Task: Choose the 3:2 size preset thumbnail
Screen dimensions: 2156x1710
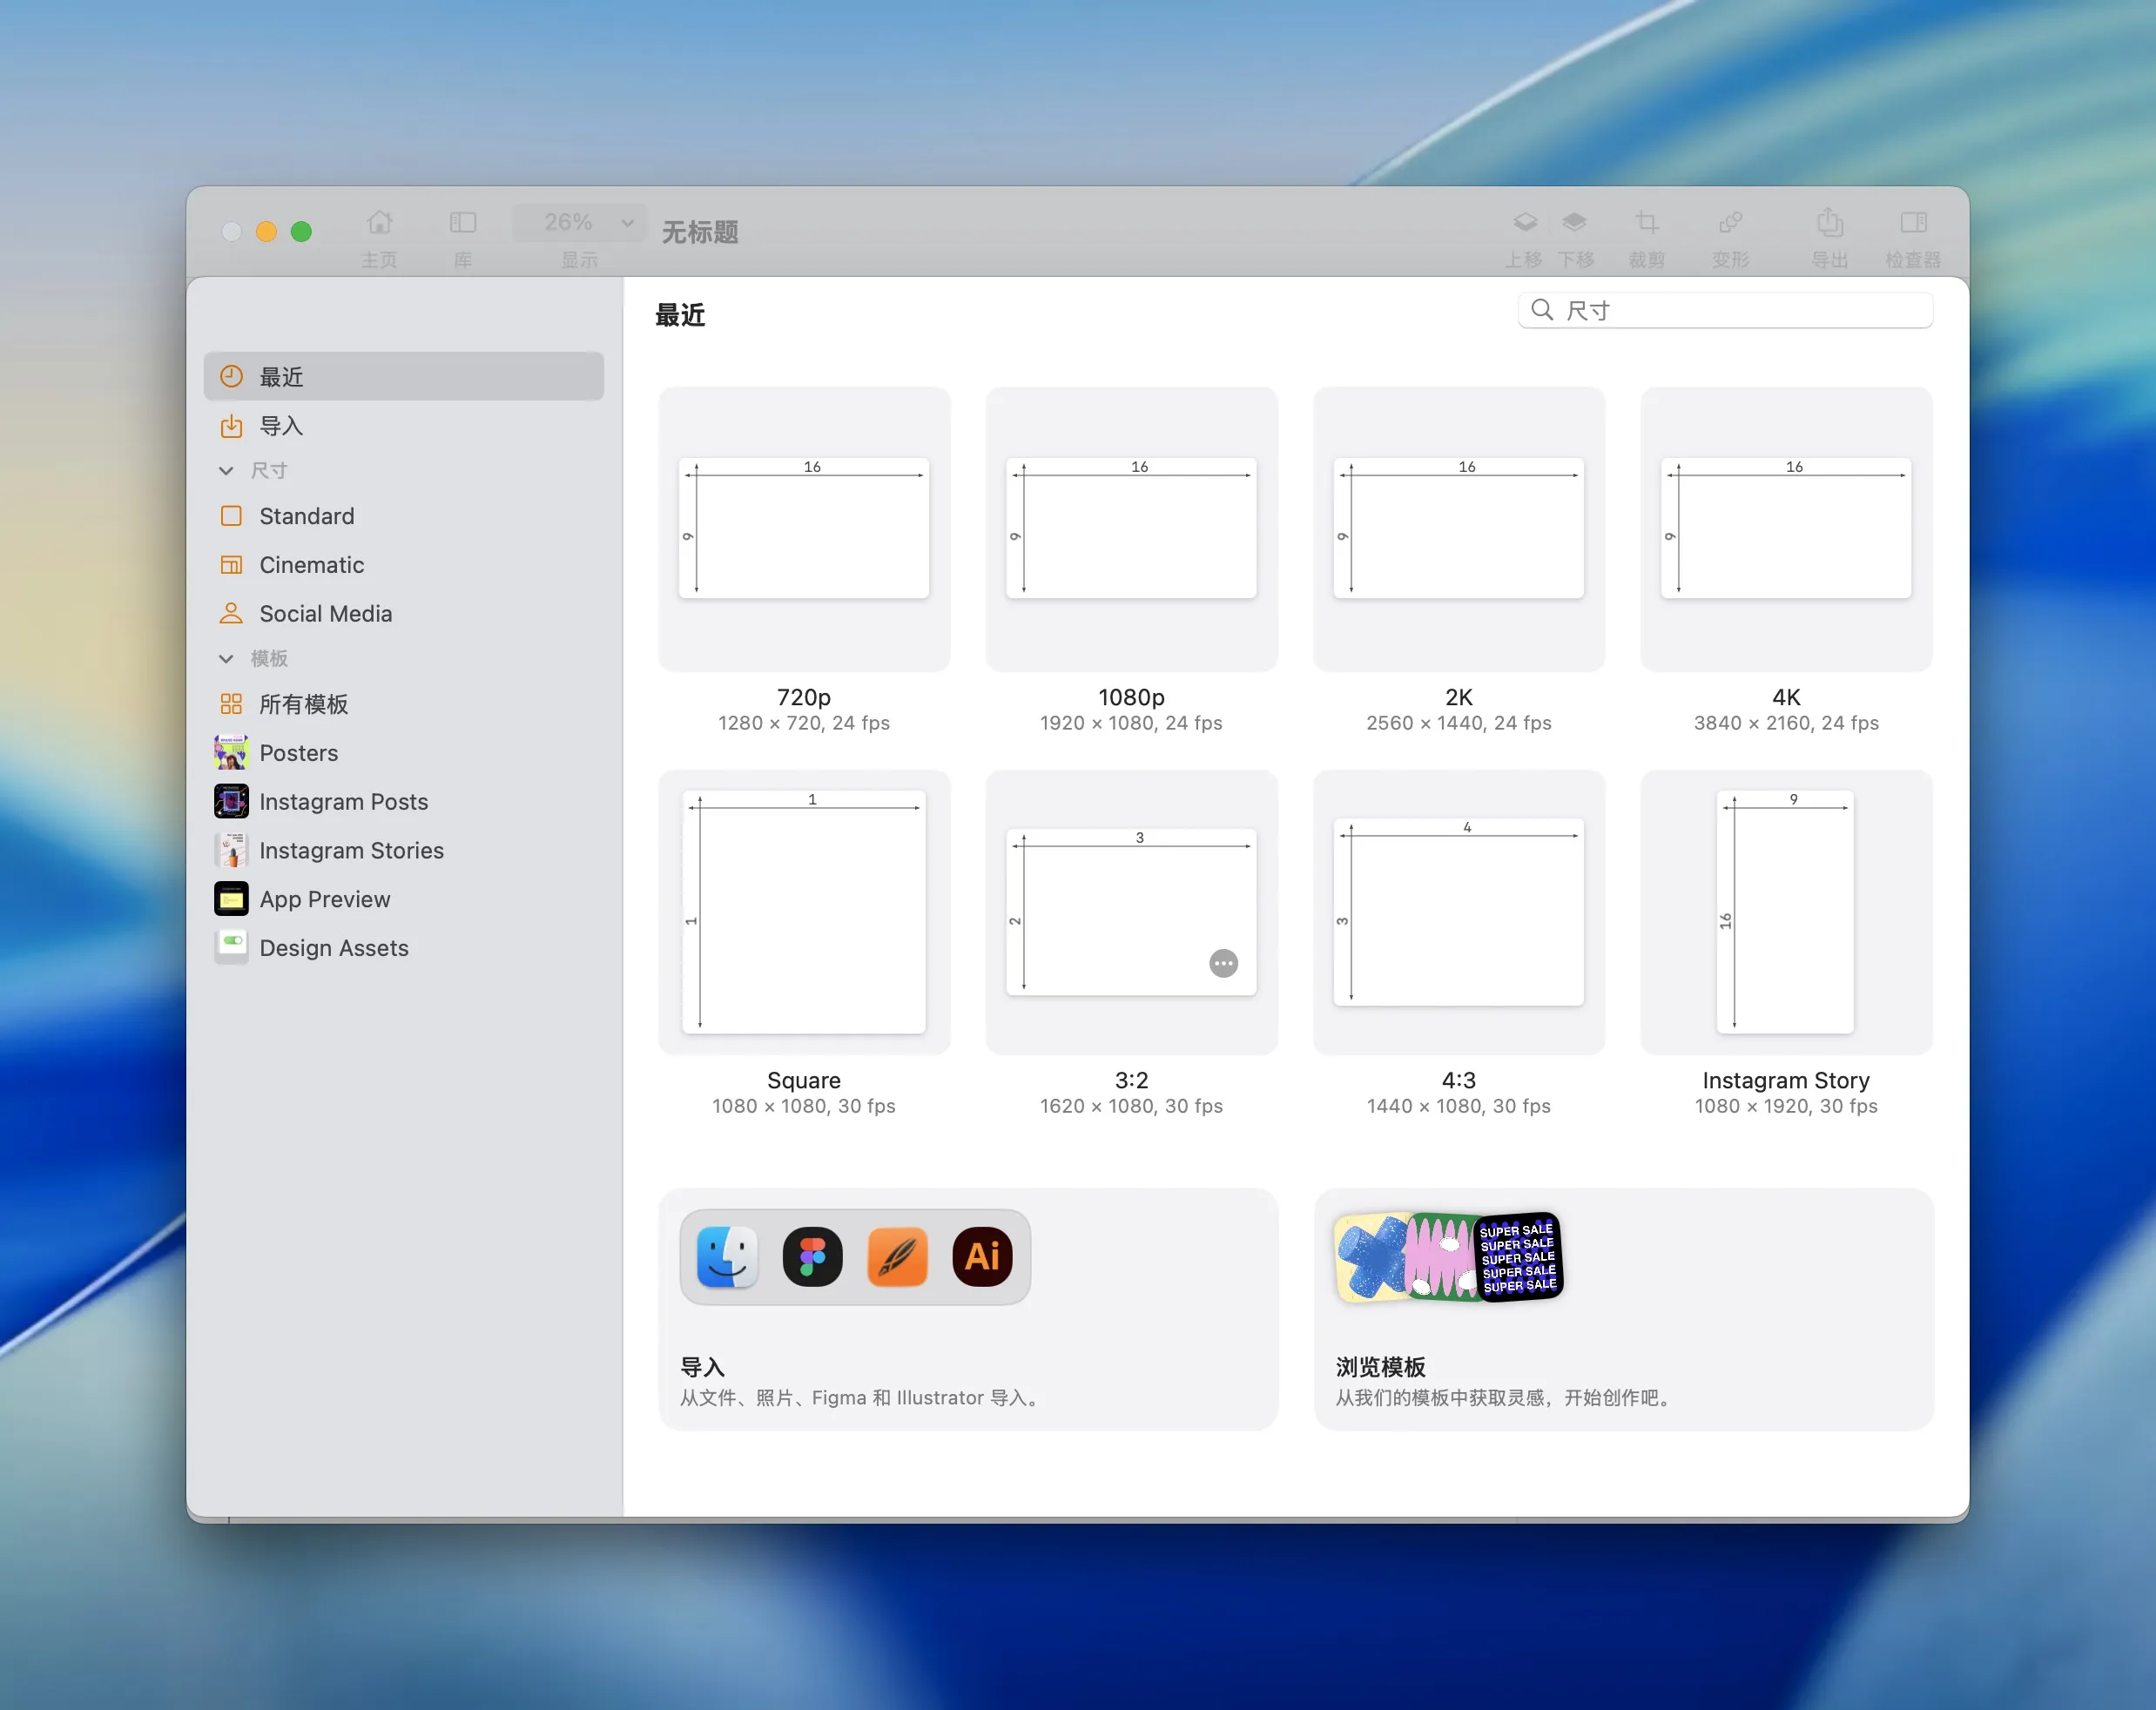Action: (x=1131, y=912)
